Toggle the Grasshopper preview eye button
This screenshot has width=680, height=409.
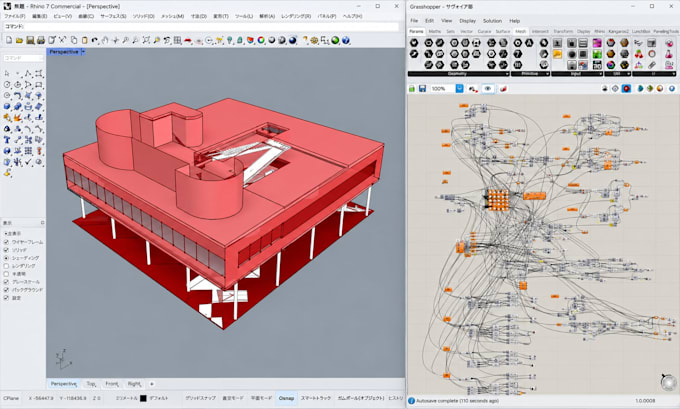[x=488, y=88]
